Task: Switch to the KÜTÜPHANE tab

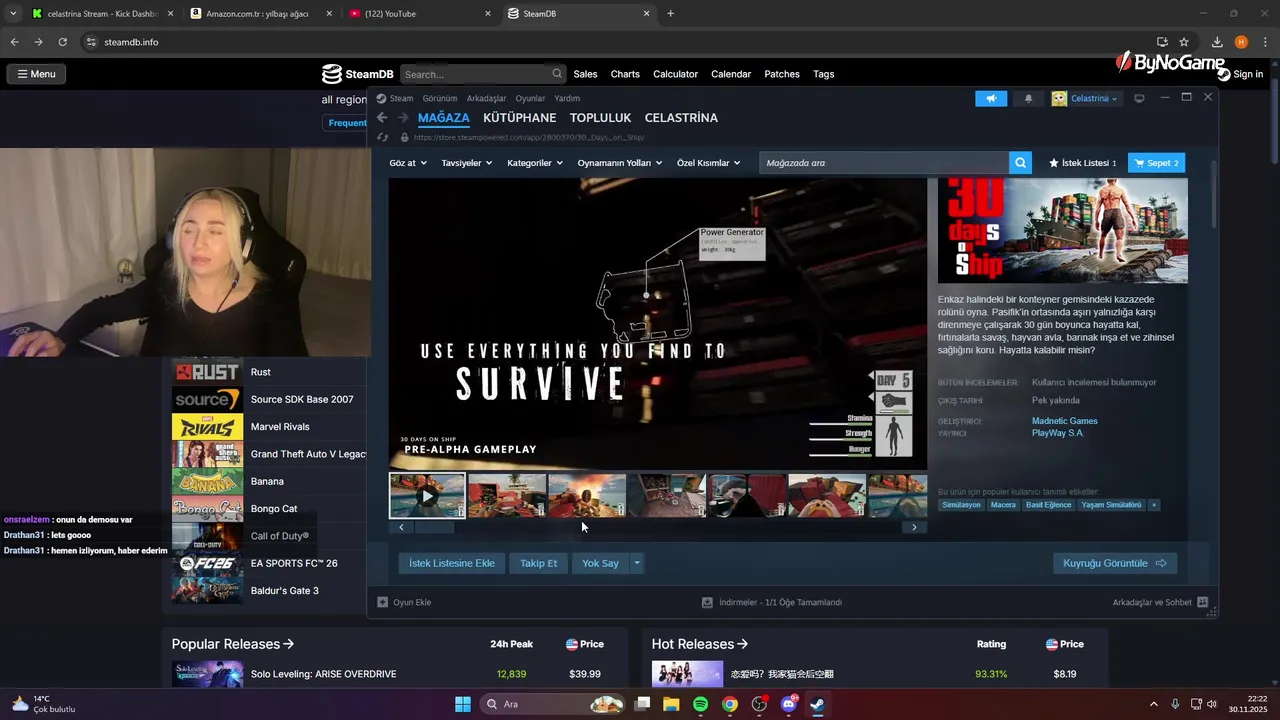Action: 519,118
